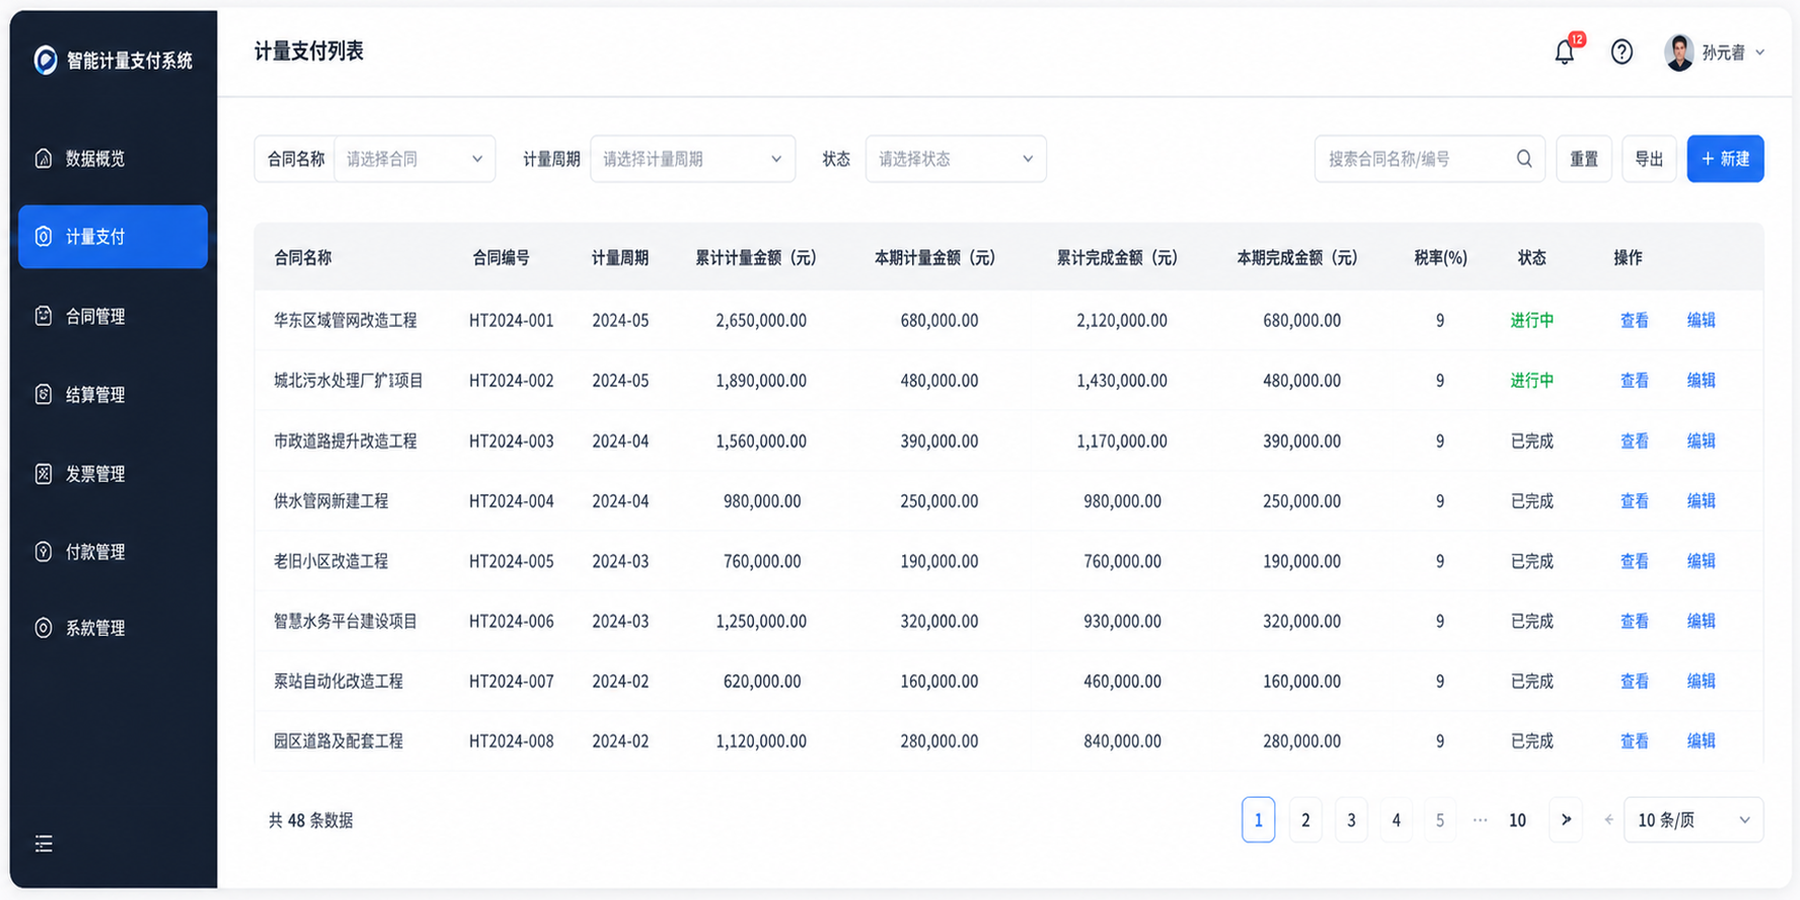This screenshot has width=1800, height=900.
Task: Click the disabled previous arrow in pagination
Action: [1608, 820]
